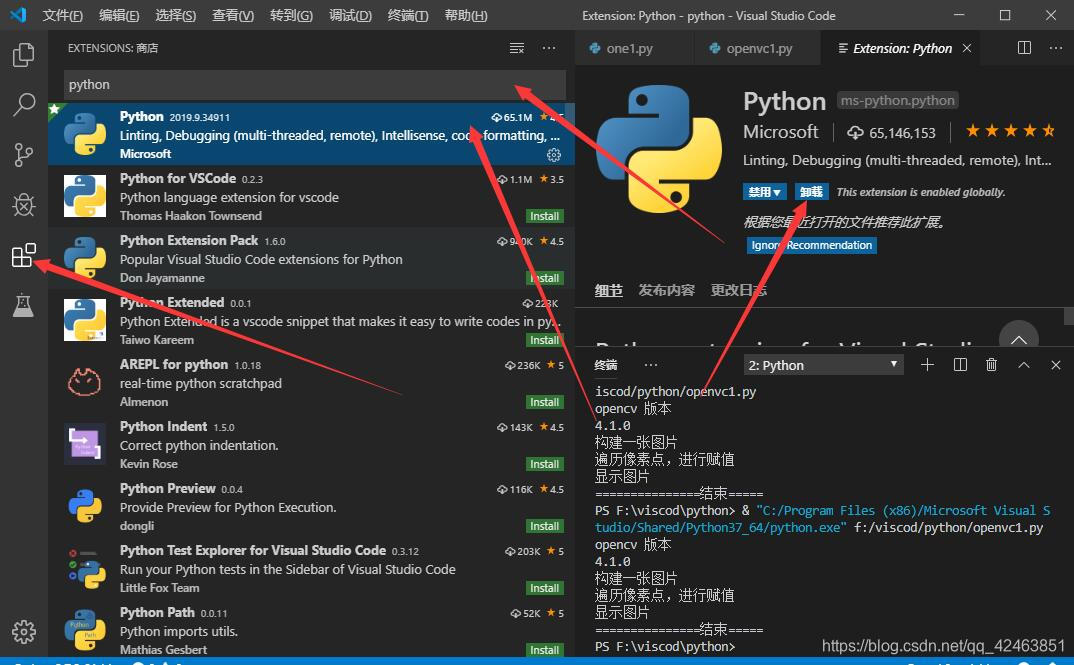The image size is (1074, 665).
Task: Close the terminal panel
Action: [x=1056, y=365]
